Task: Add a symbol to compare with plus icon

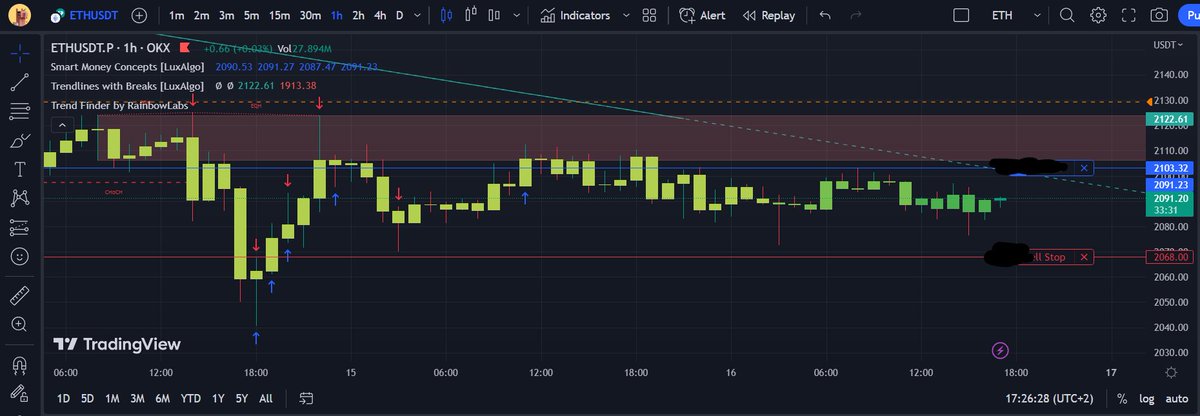Action: tap(139, 16)
